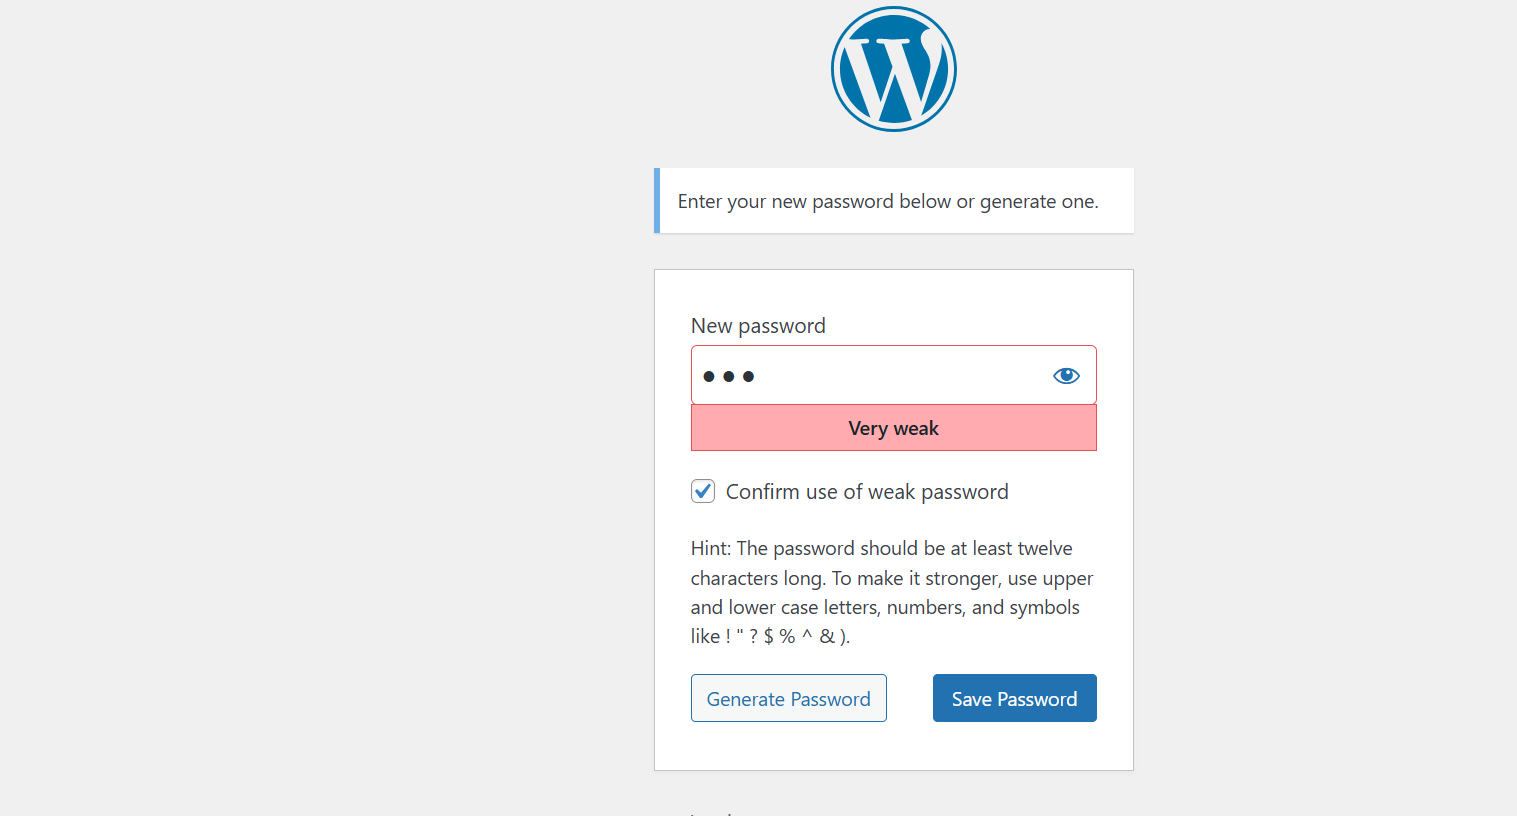Click the hint line mentioning 'lower case letters'
This screenshot has height=816, width=1517.
point(885,607)
